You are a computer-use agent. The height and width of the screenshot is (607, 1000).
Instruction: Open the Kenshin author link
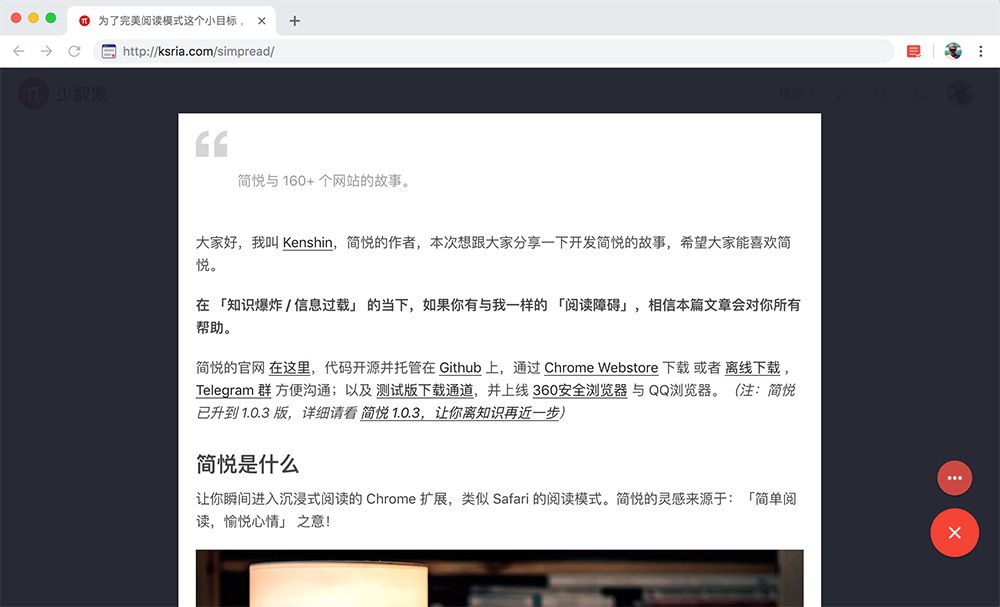click(307, 242)
